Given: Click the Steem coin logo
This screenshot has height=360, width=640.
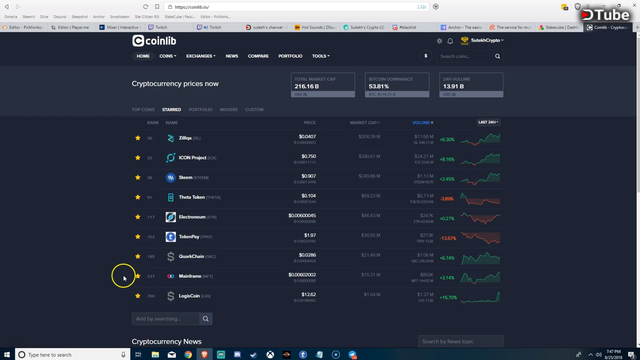Looking at the screenshot, I should click(x=171, y=178).
